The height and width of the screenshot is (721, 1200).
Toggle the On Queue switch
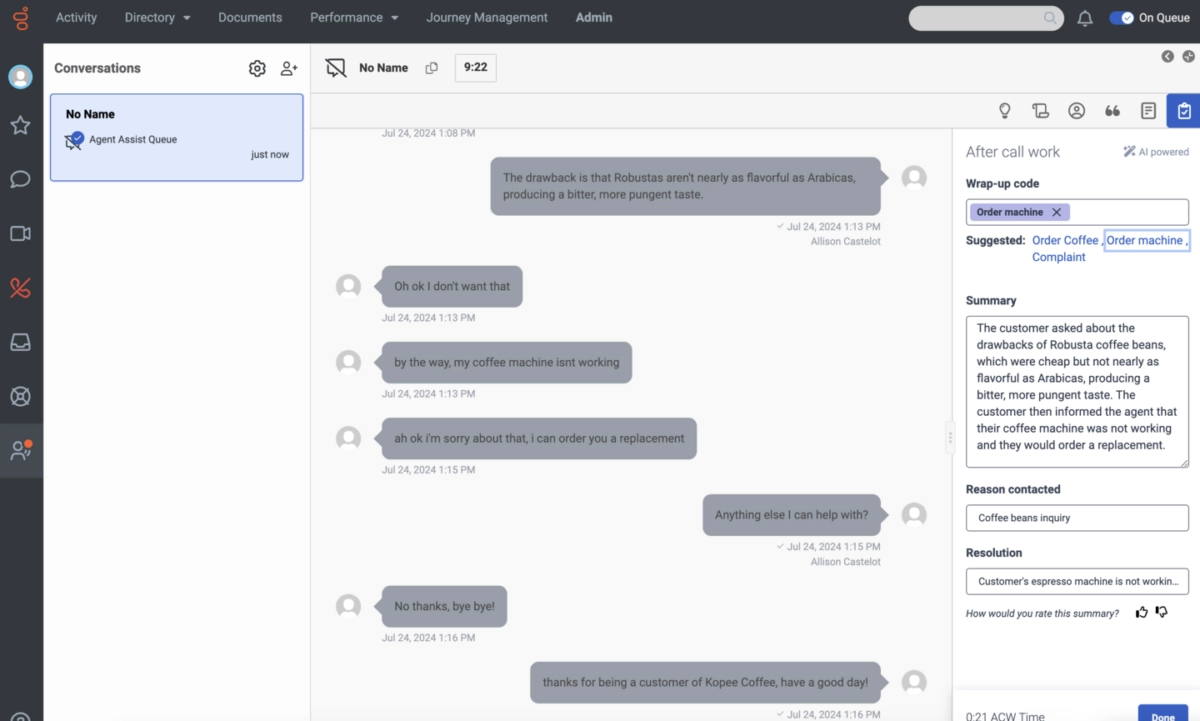pos(1122,18)
